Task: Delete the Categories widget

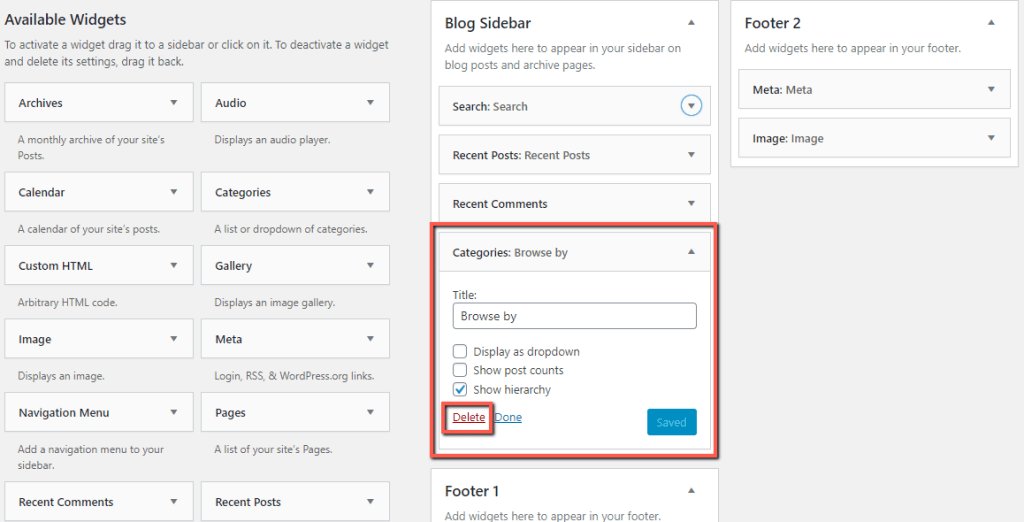Action: click(469, 417)
